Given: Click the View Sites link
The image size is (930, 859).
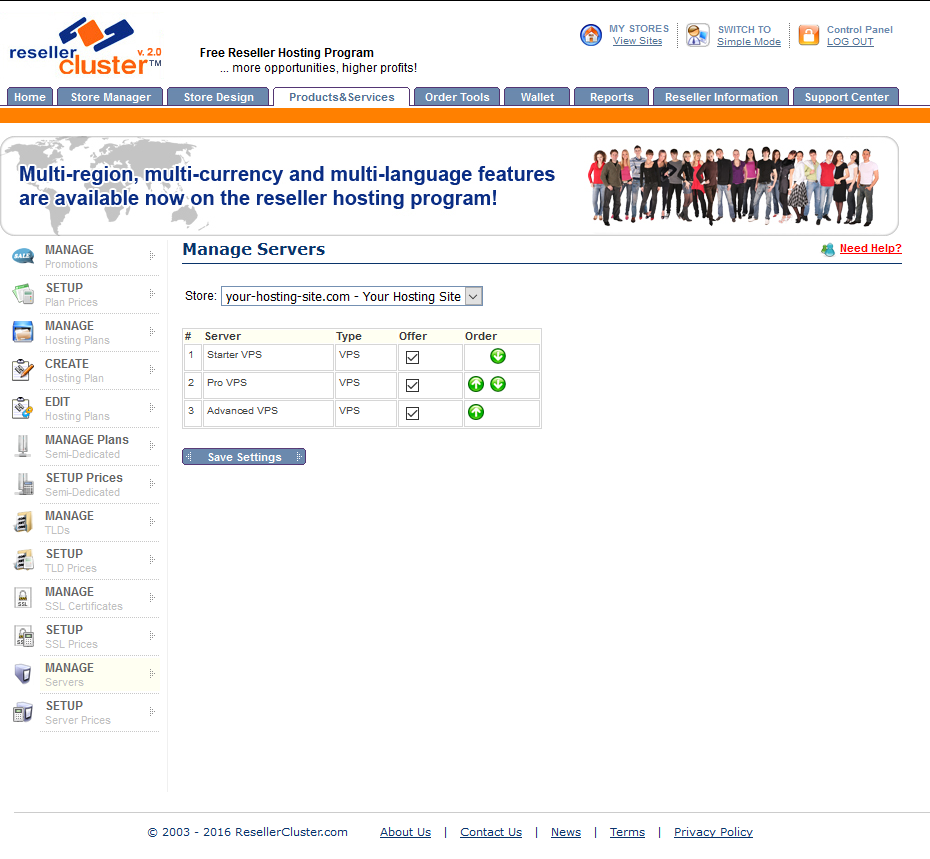Looking at the screenshot, I should [638, 41].
